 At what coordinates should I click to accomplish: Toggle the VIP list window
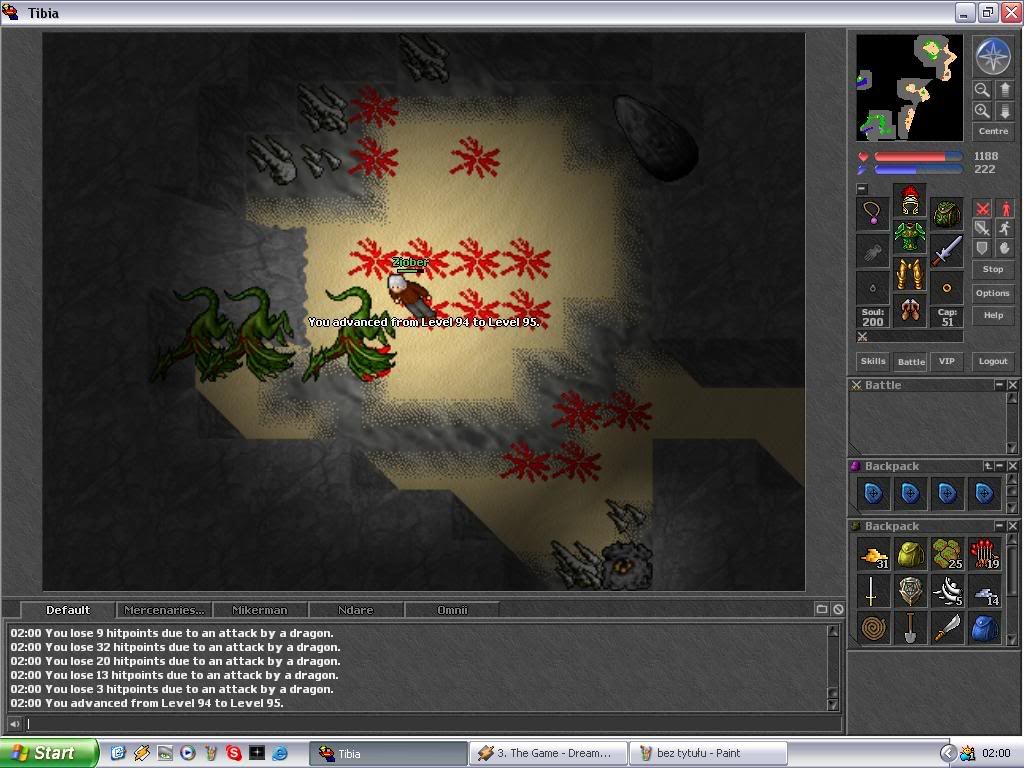click(x=946, y=361)
